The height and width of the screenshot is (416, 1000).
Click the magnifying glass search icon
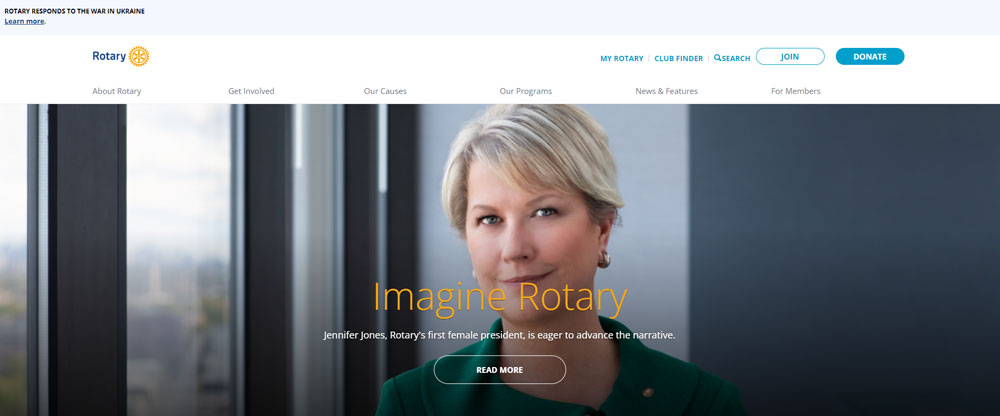(x=717, y=57)
